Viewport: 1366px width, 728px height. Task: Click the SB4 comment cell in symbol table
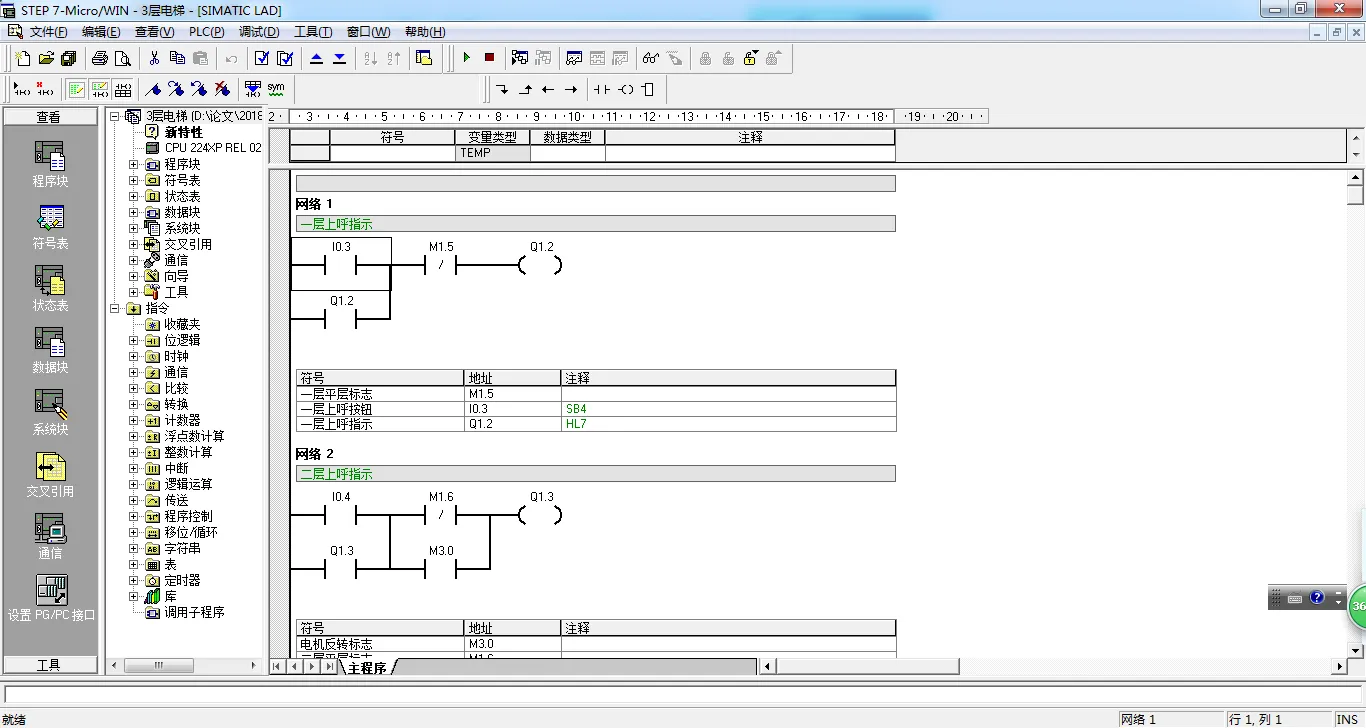click(x=728, y=409)
